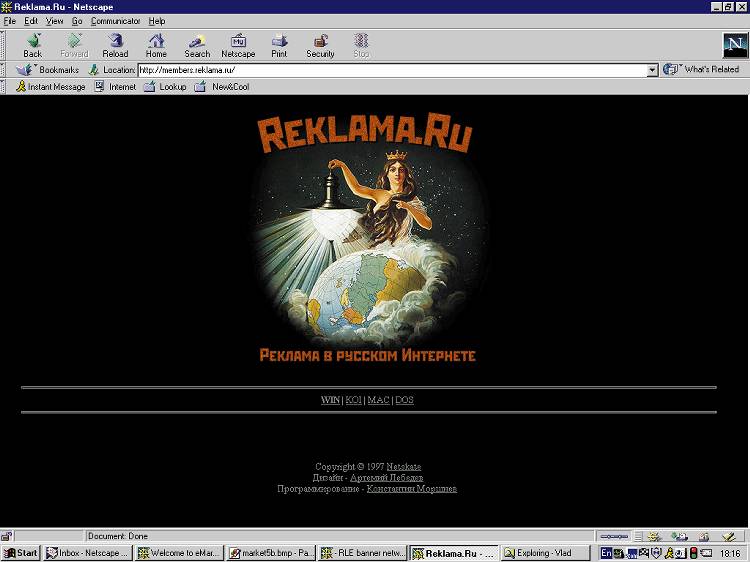This screenshot has width=750, height=562.
Task: Click the yellow AOL Instant Messenger tray icon
Action: [670, 553]
